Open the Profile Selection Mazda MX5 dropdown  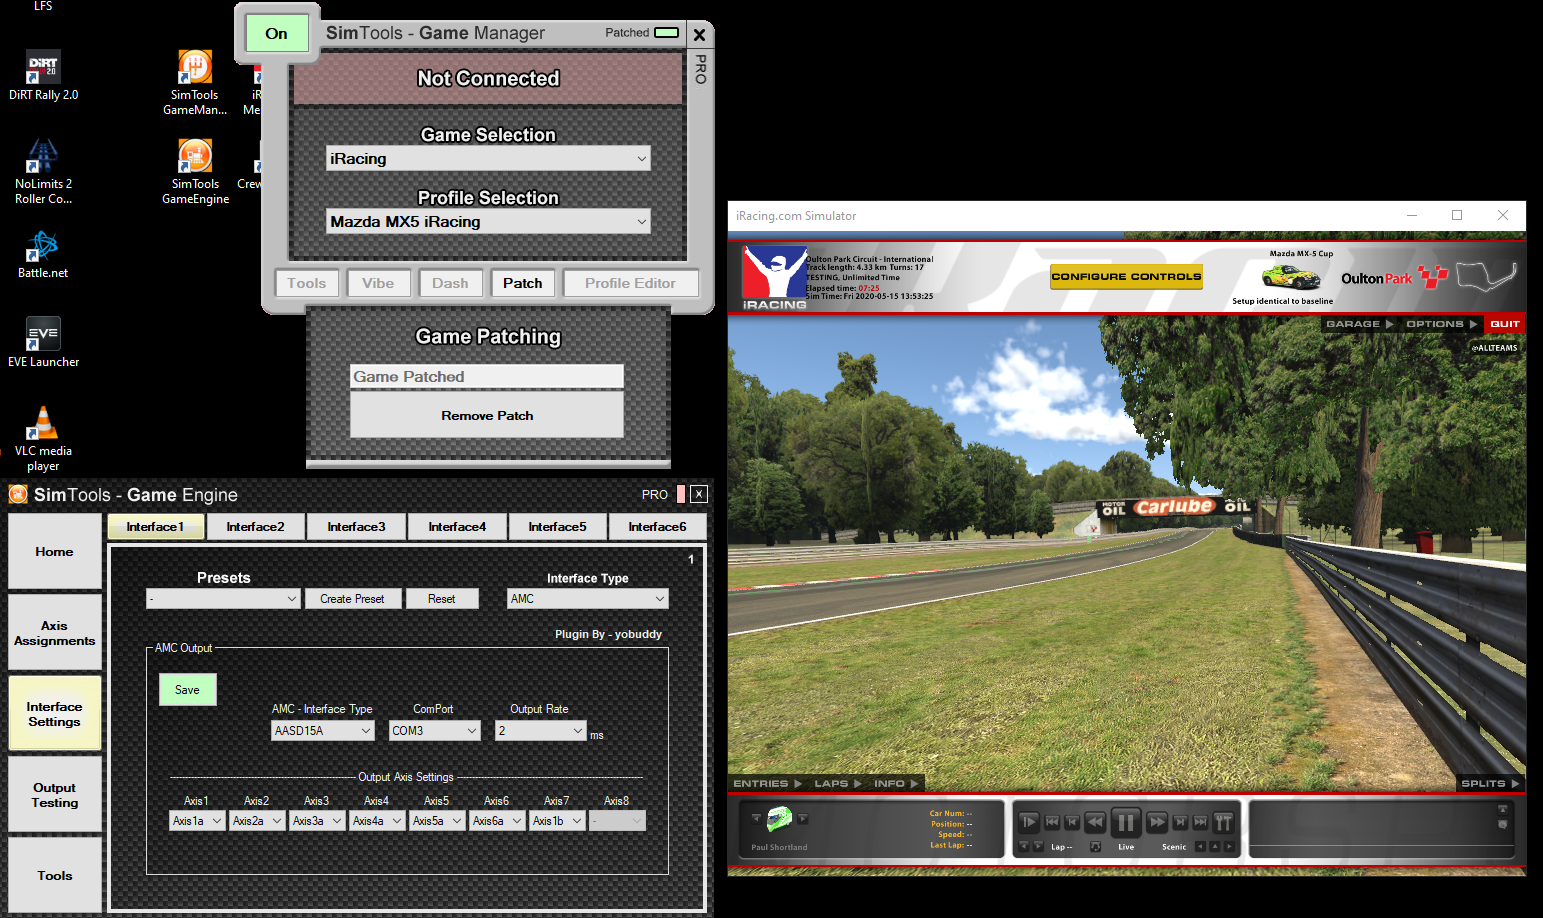click(x=488, y=221)
